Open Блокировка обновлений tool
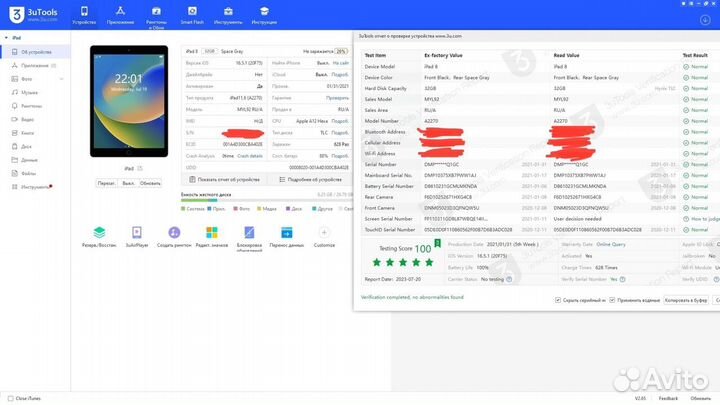The image size is (720, 405). (x=249, y=239)
